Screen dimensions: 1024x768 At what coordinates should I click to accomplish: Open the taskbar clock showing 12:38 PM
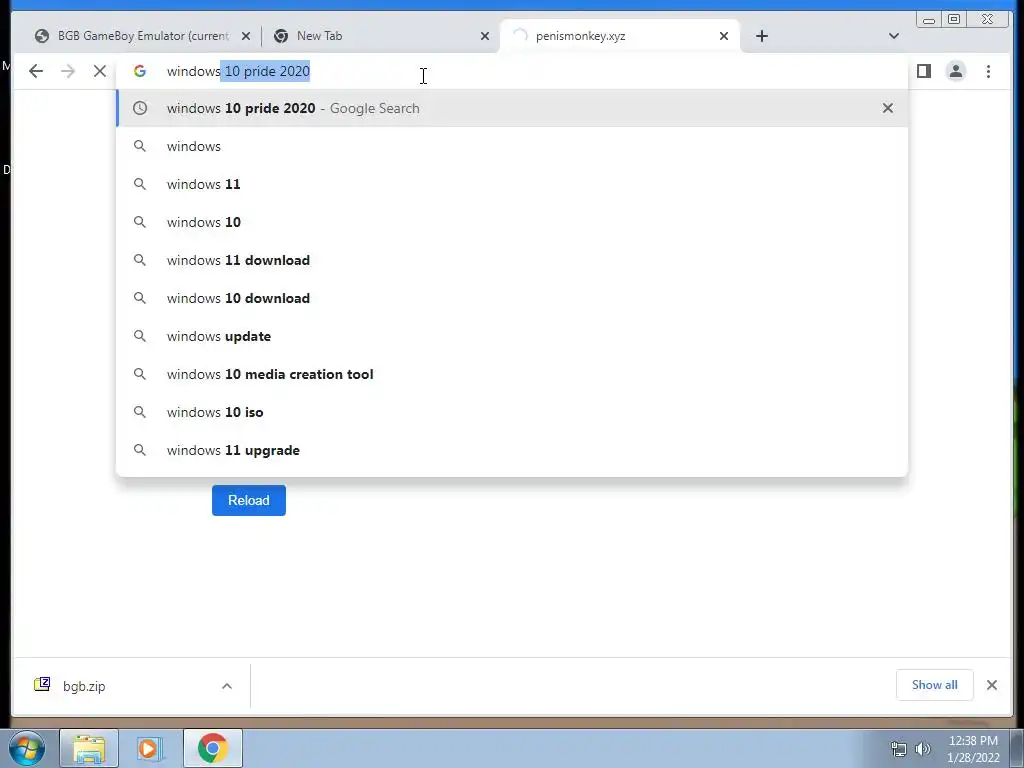click(x=973, y=749)
